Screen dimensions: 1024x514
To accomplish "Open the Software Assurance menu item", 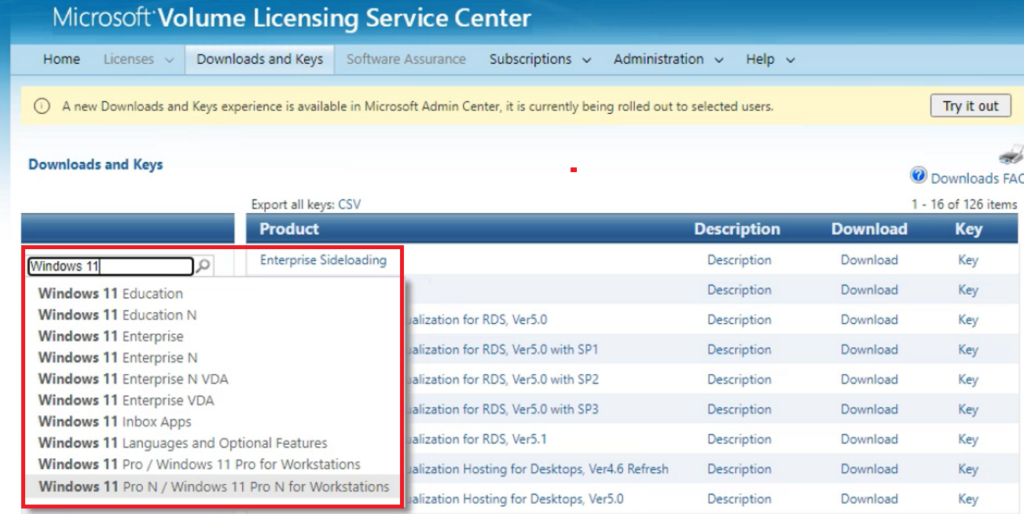I will click(x=406, y=59).
